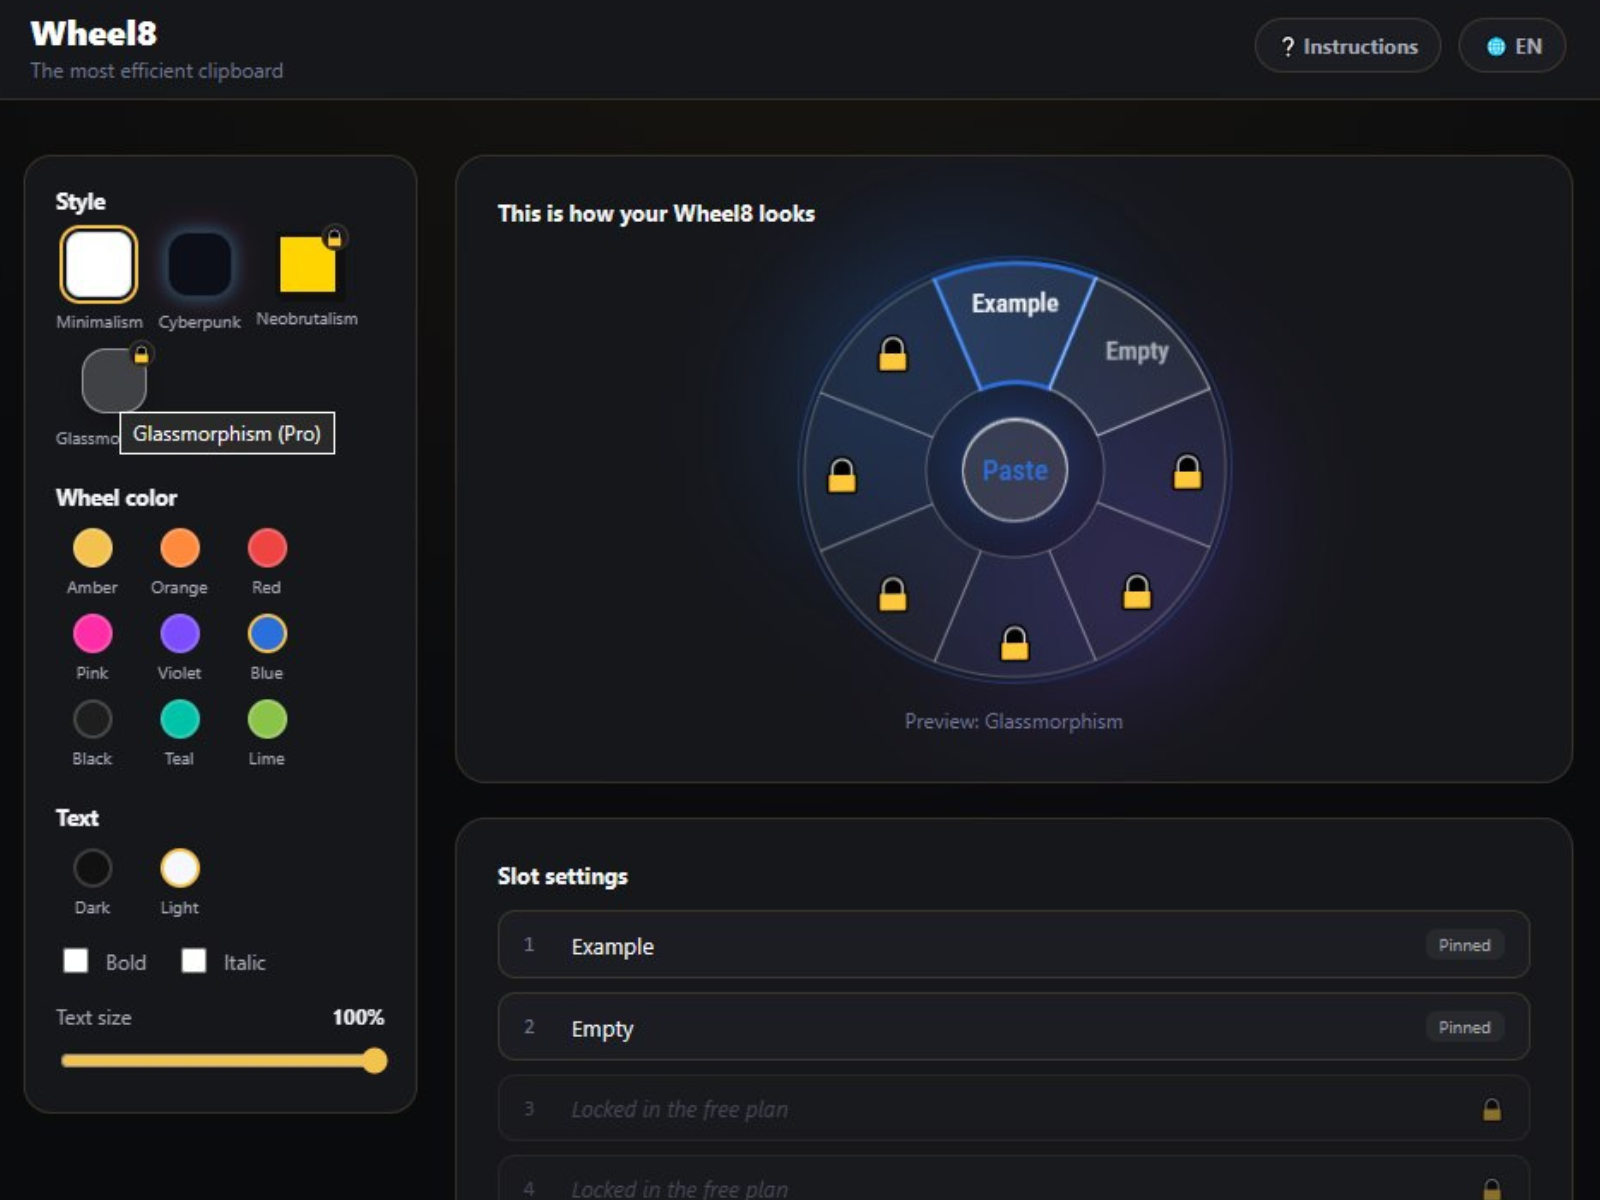Click 'The most efficient clipboard' tagline

(157, 71)
